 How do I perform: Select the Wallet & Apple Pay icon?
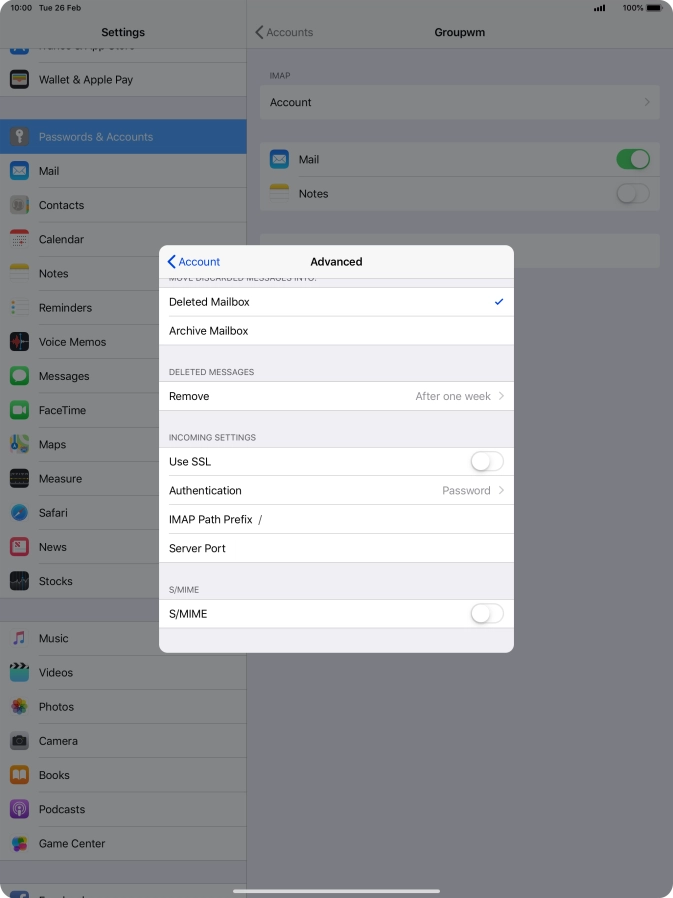pyautogui.click(x=19, y=80)
